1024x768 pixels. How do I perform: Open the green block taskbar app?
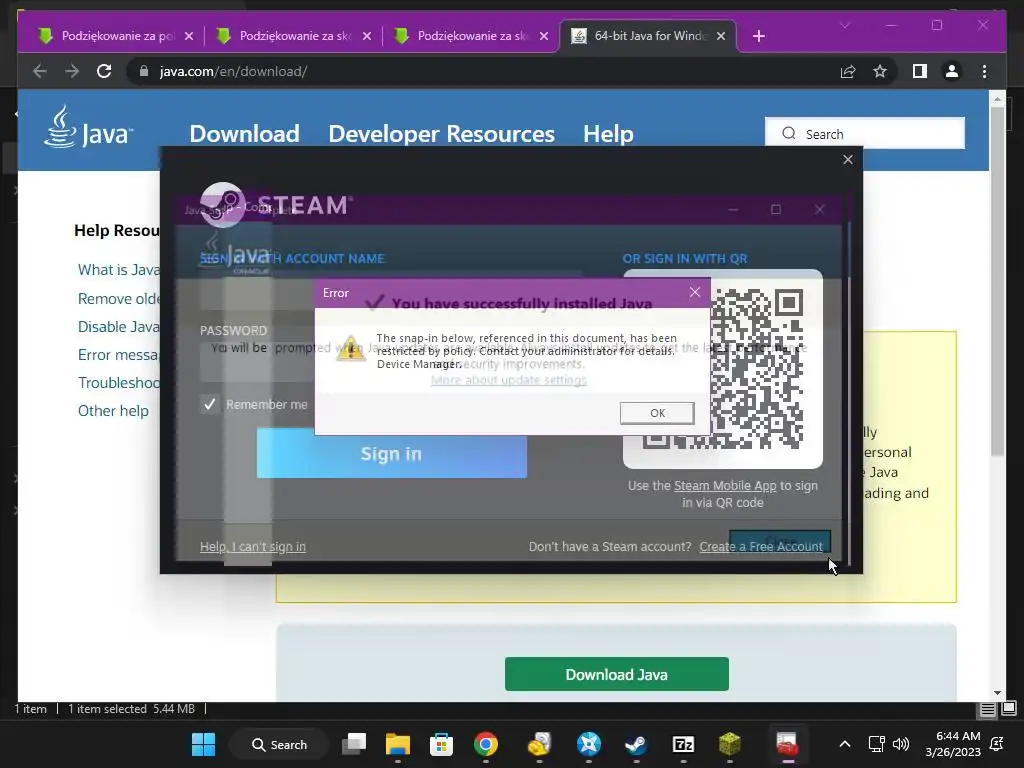coord(729,744)
